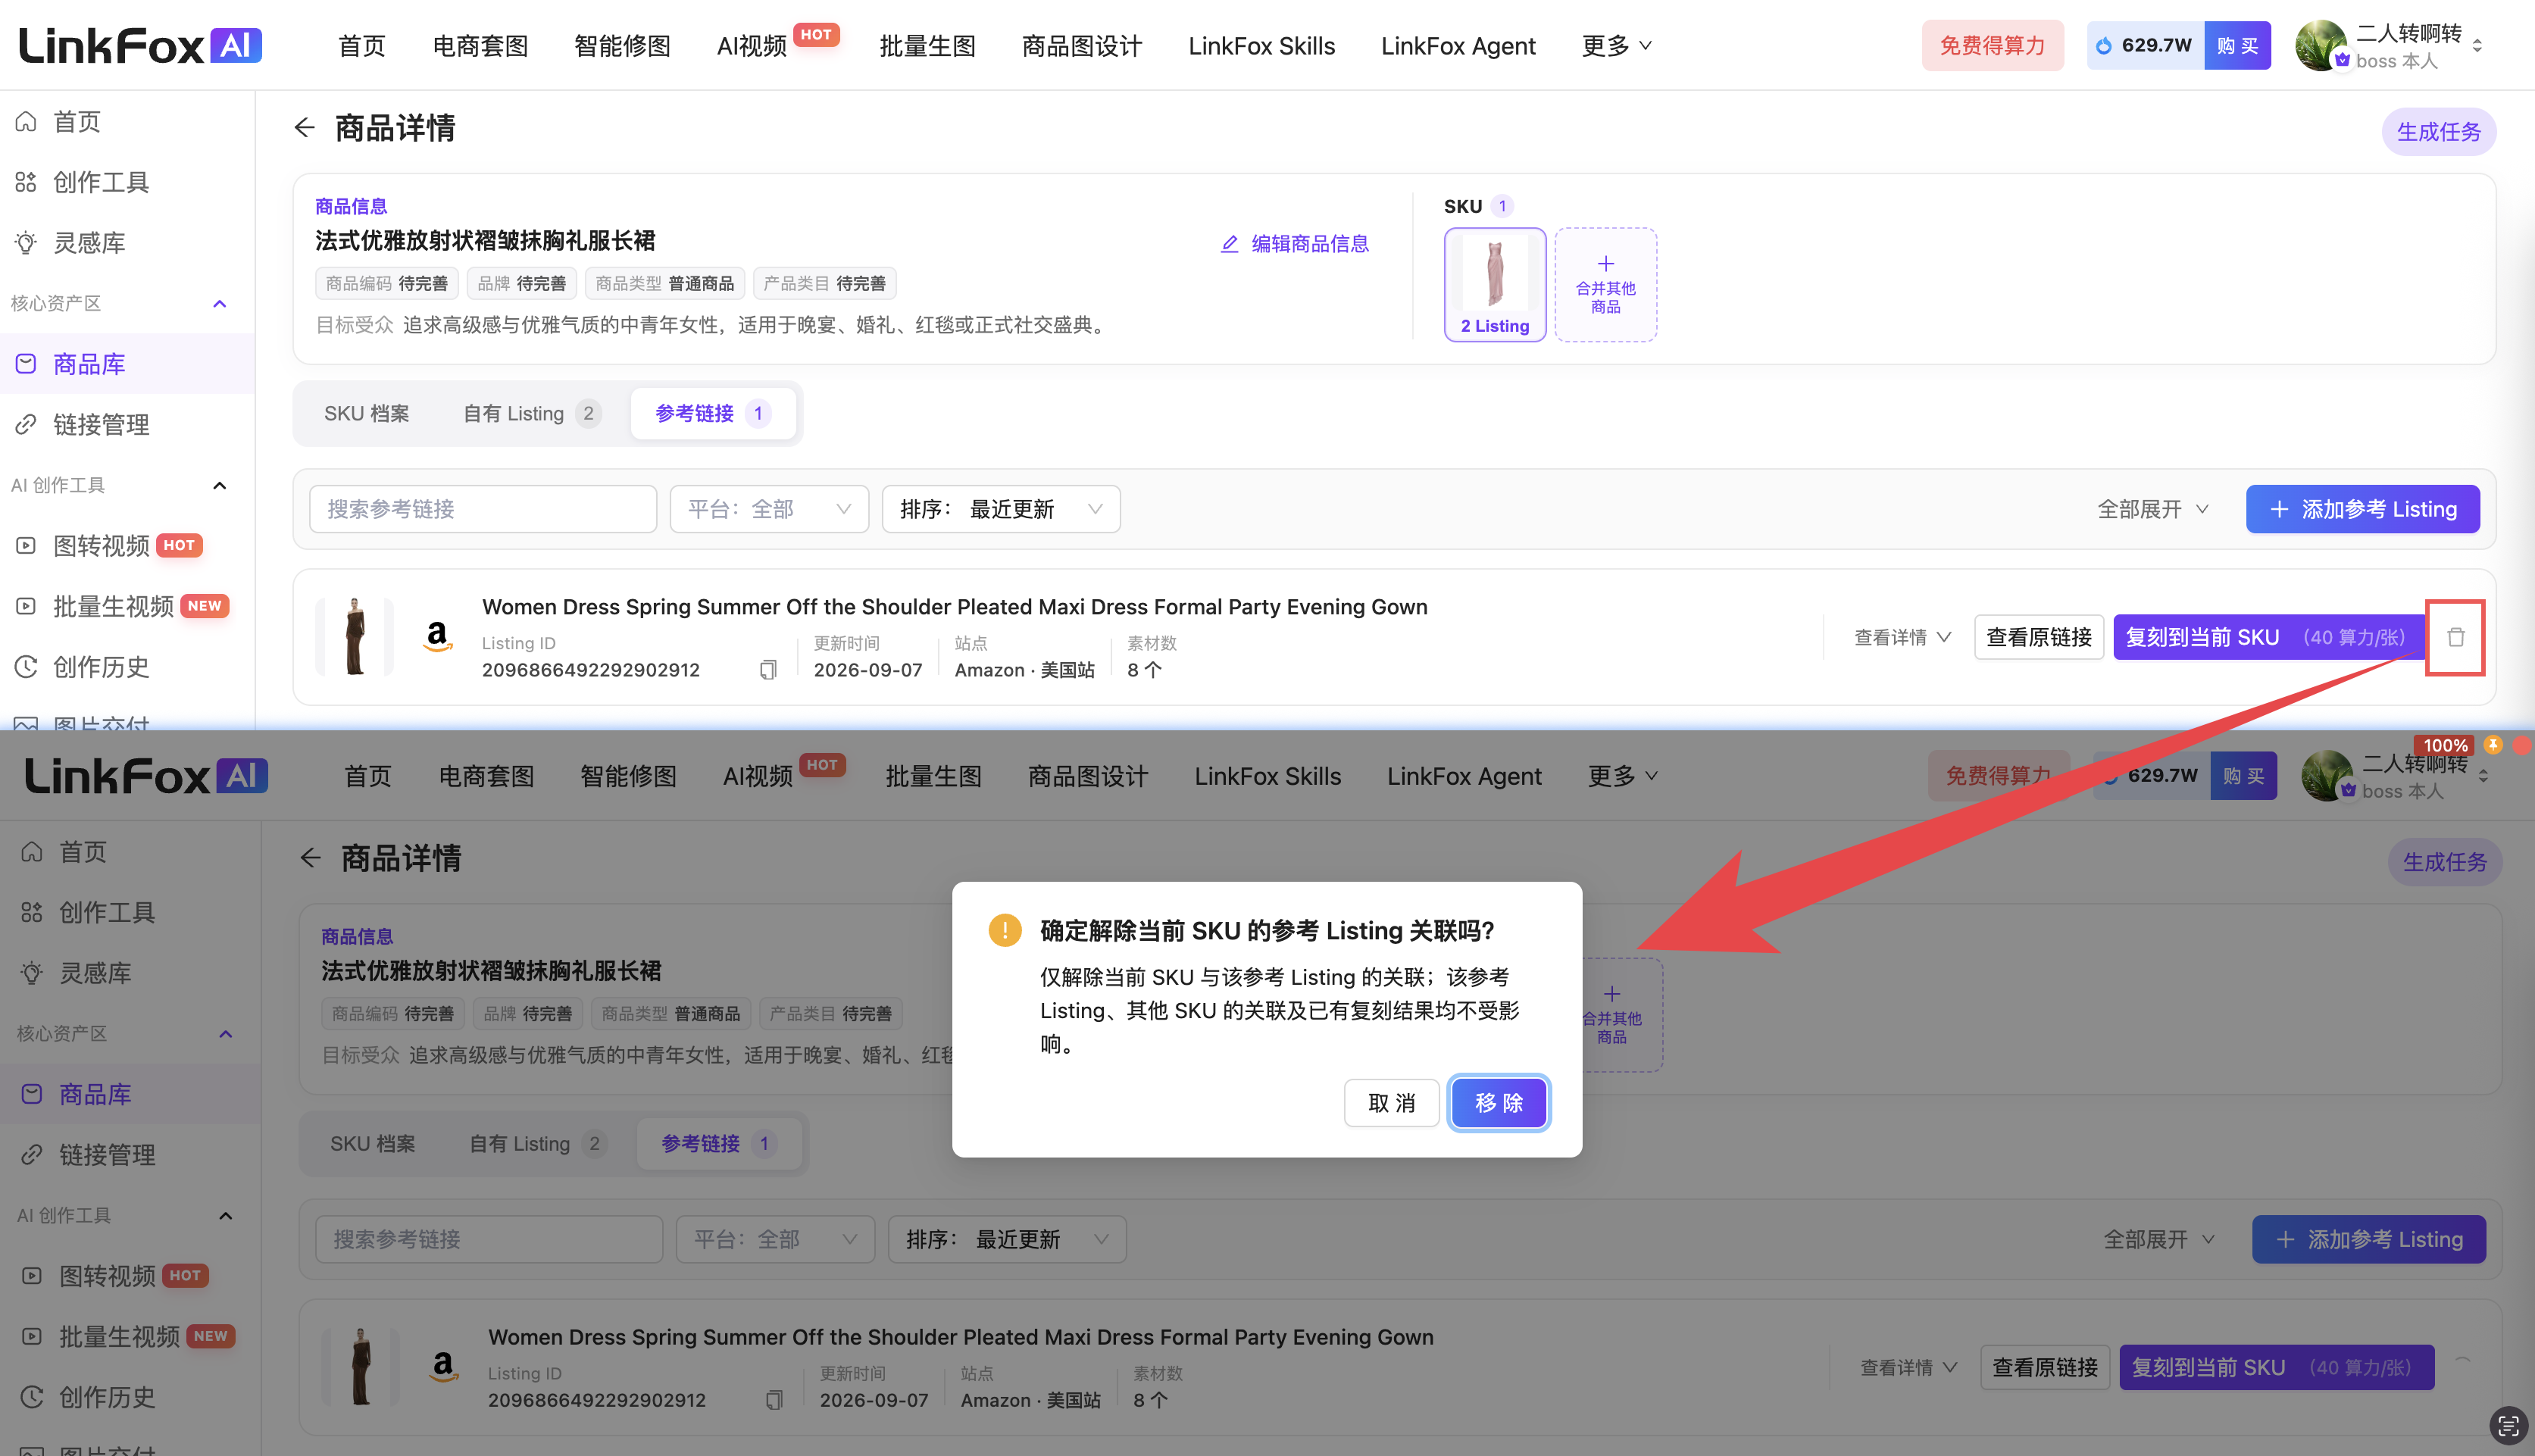The image size is (2535, 1456).
Task: Click 添加参考 Listing button on undimmed page
Action: [2362, 509]
